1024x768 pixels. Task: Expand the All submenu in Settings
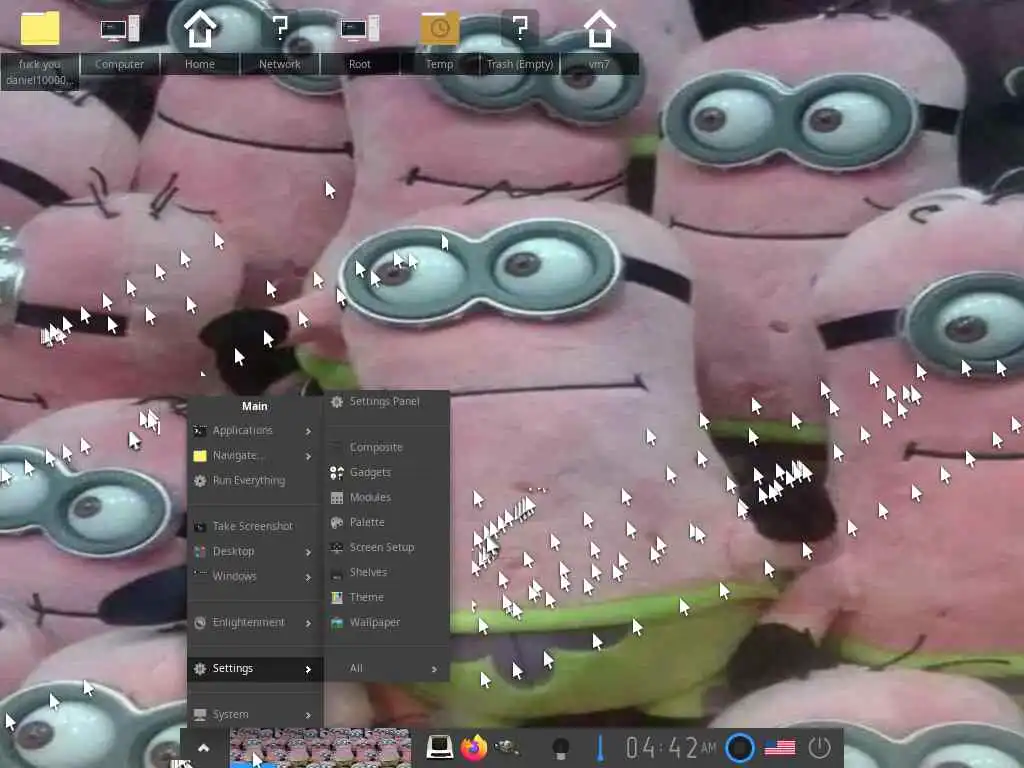(387, 668)
